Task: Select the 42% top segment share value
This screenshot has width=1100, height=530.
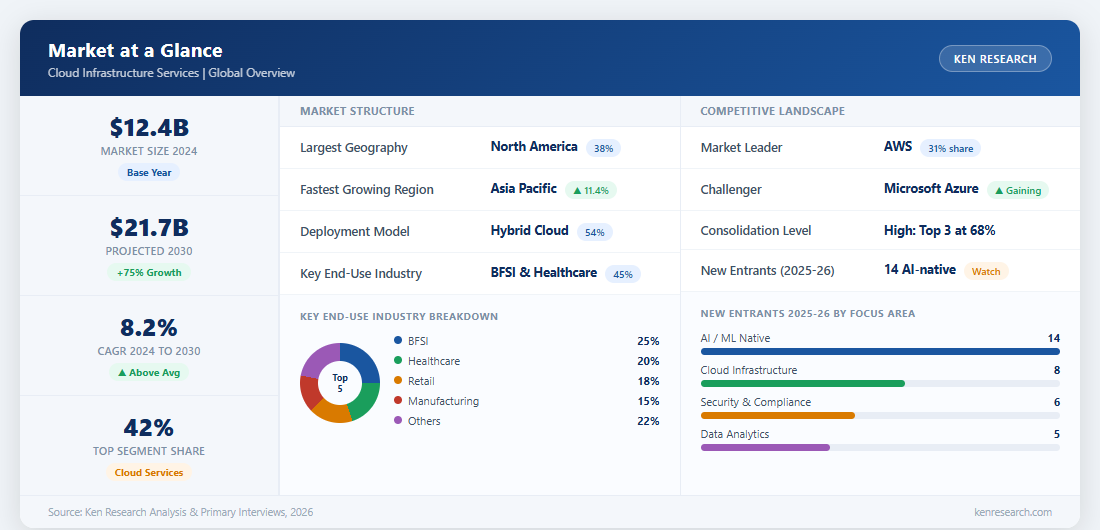Action: [x=149, y=428]
